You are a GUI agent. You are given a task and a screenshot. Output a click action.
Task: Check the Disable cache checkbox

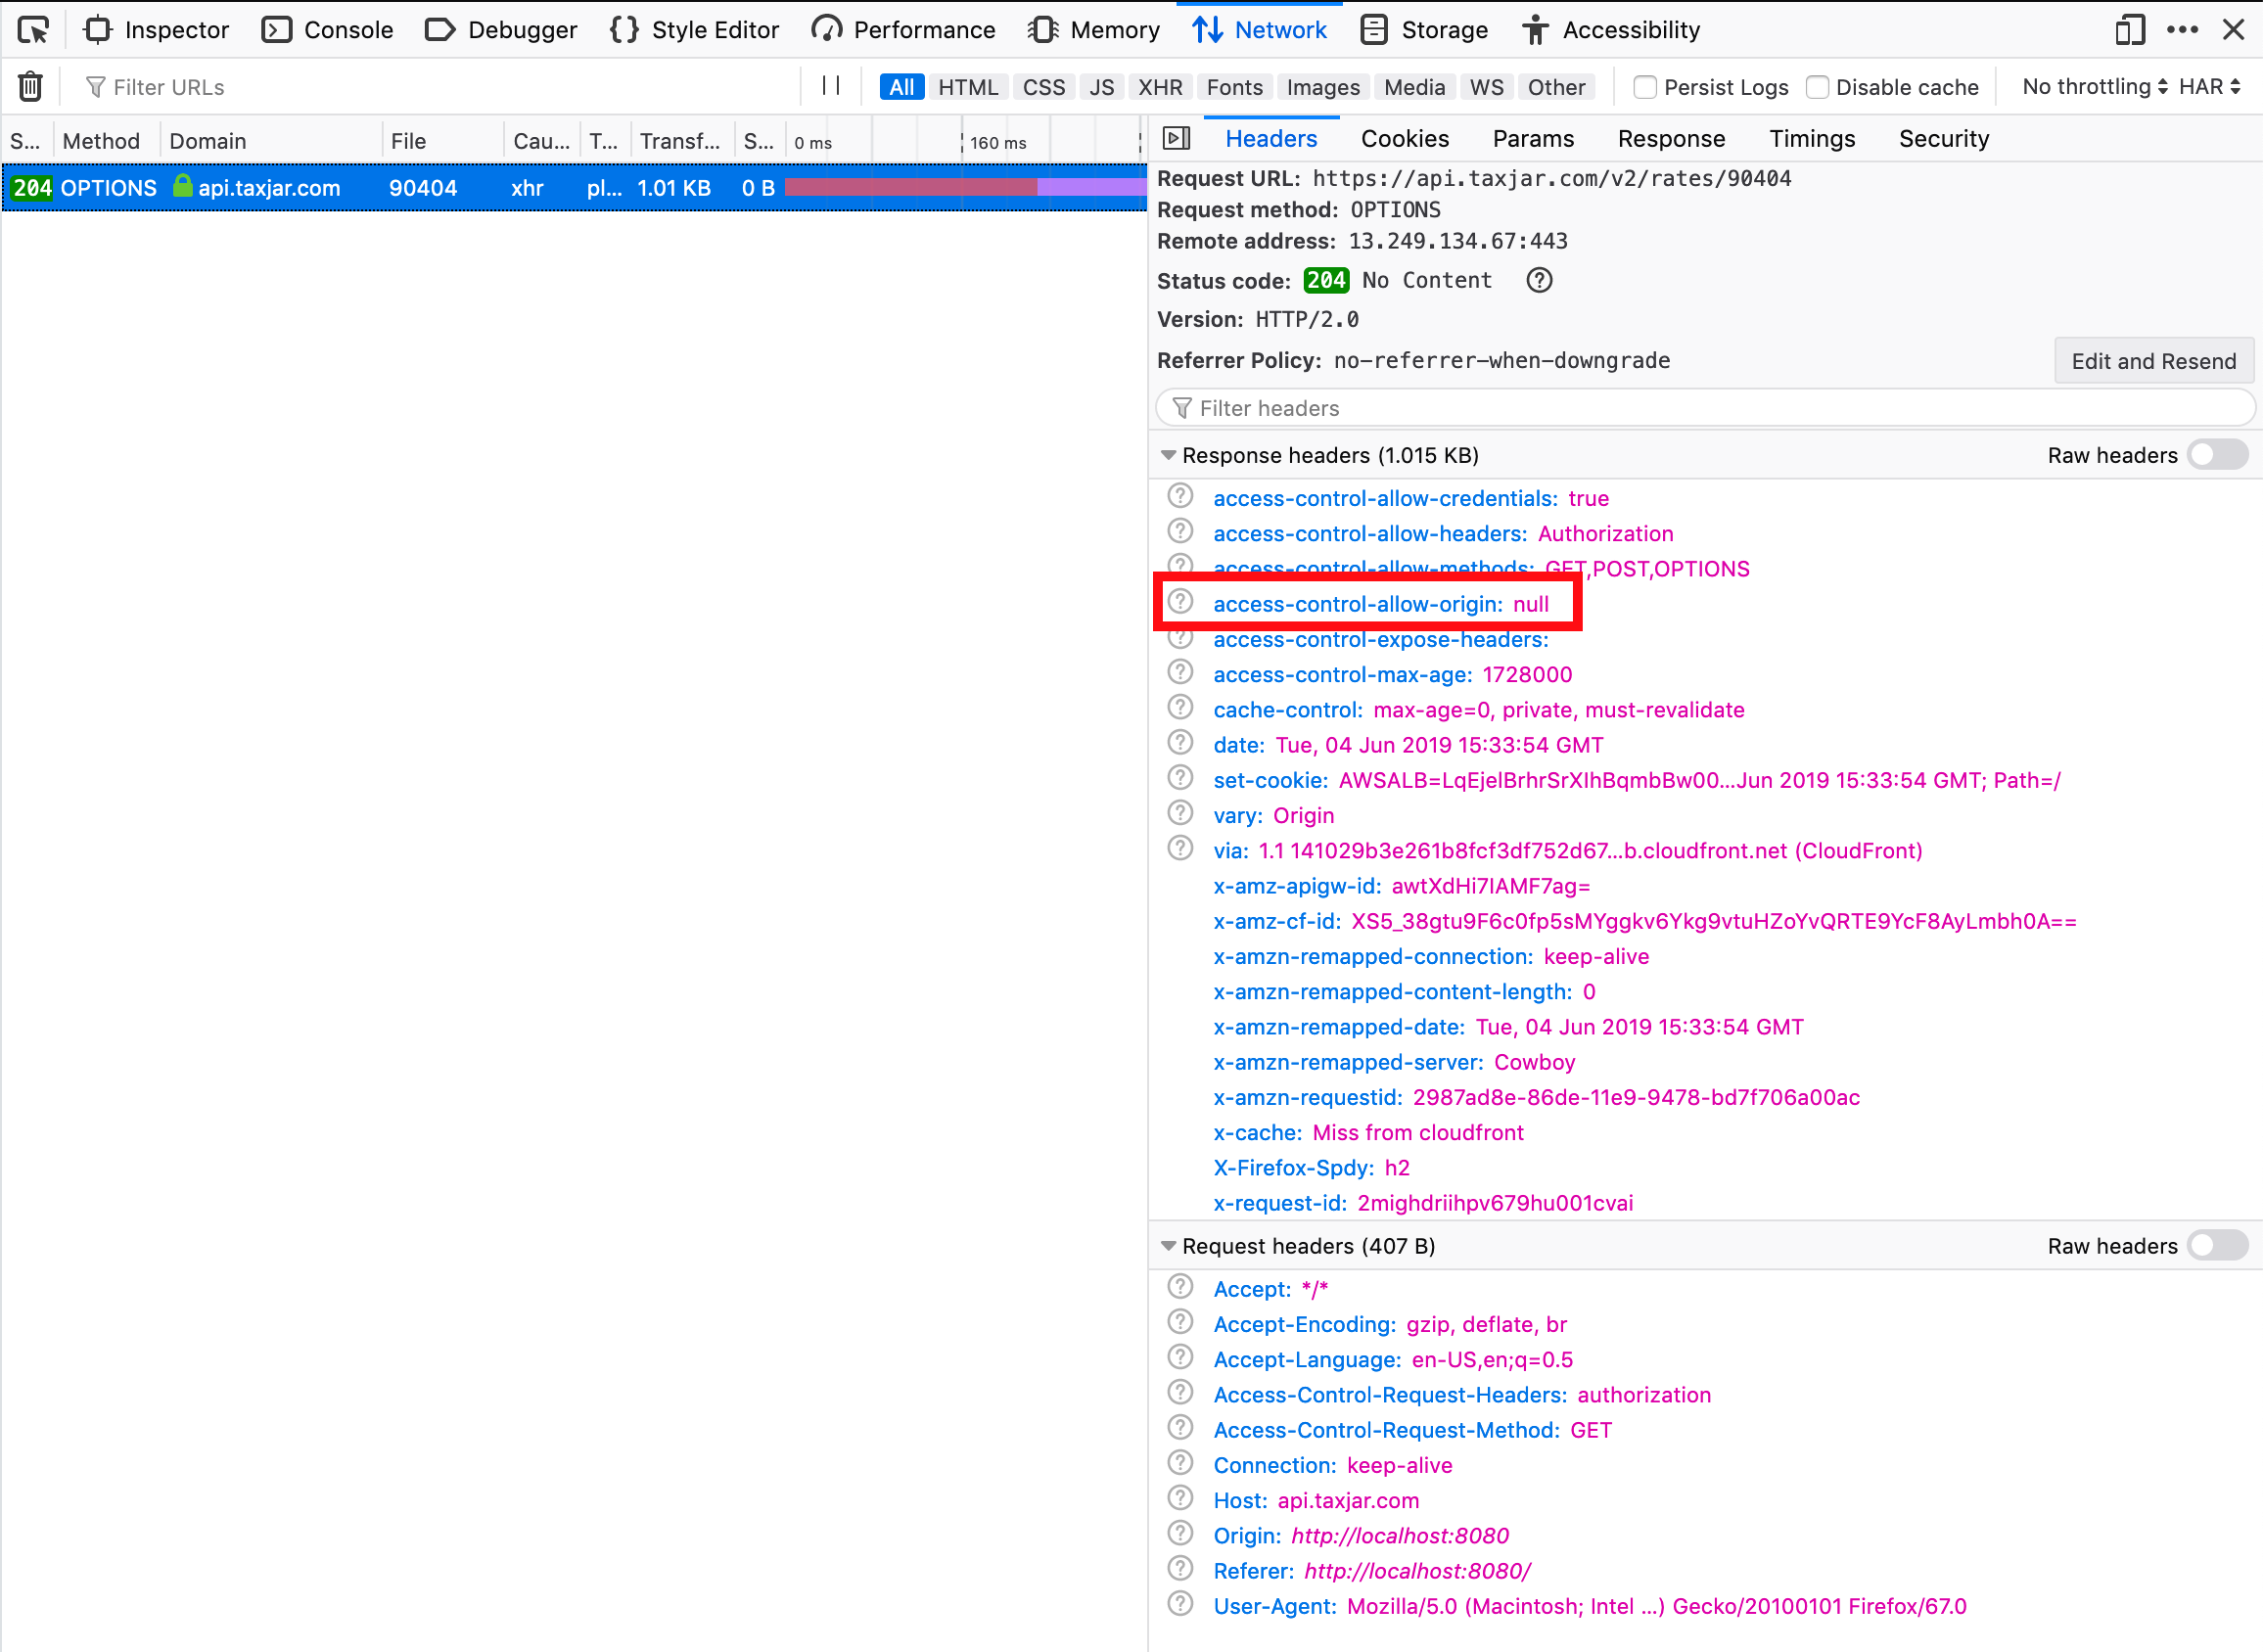pos(1817,87)
